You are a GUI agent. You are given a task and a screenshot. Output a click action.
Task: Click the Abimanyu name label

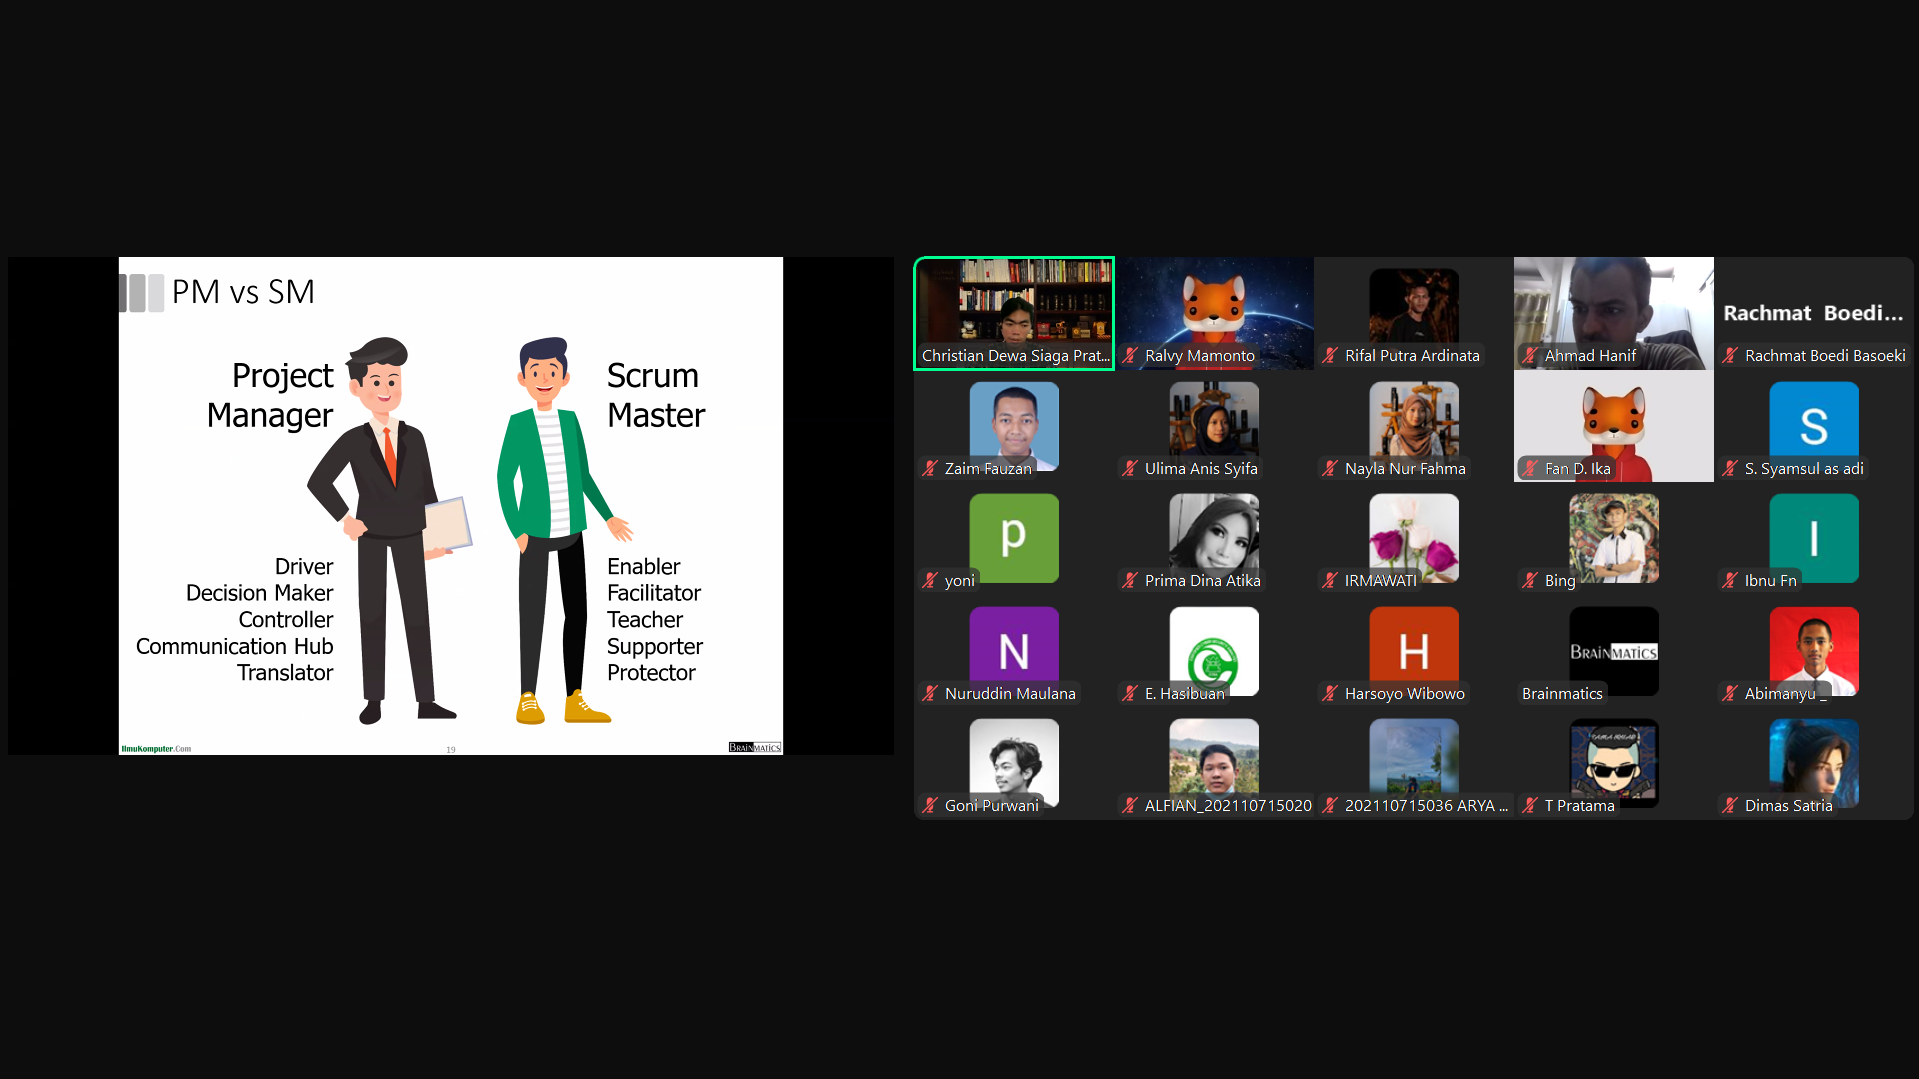[x=1779, y=694]
